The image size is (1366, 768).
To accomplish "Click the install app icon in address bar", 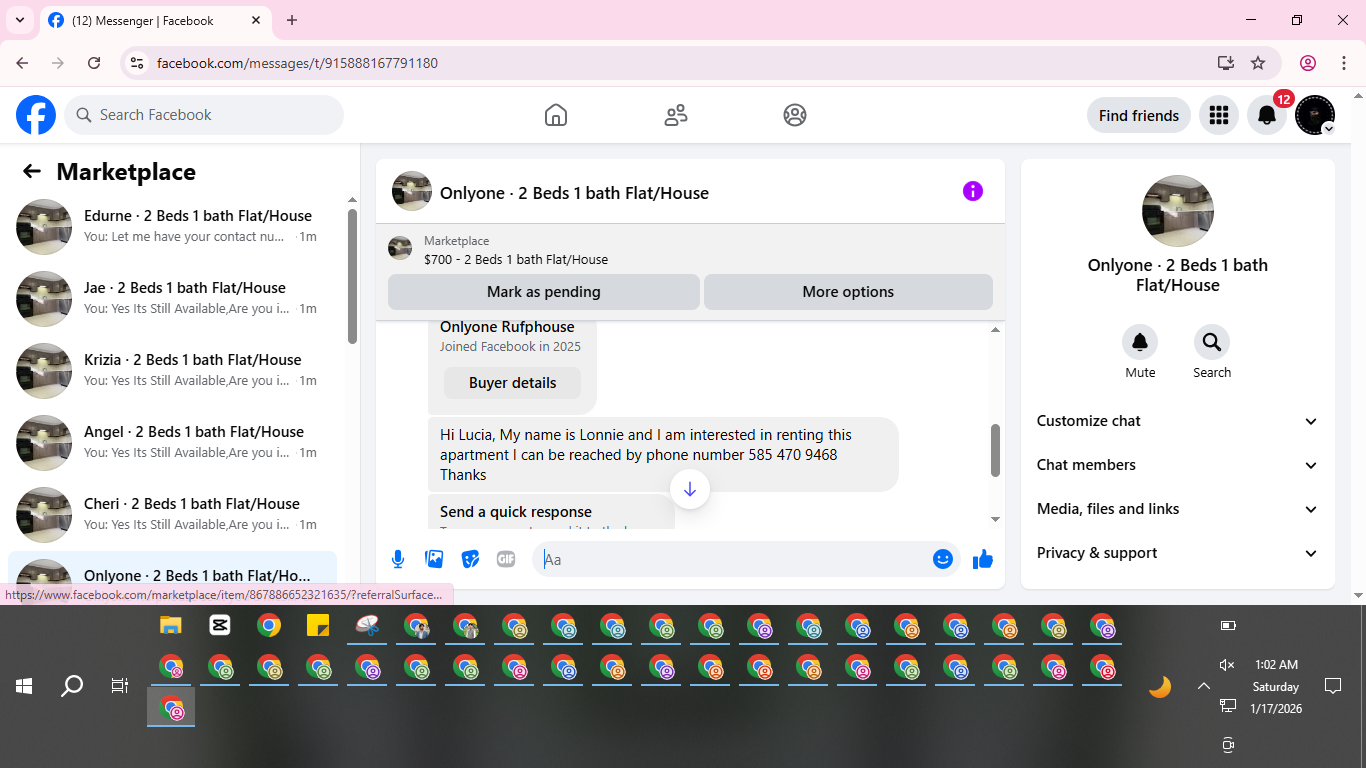I will (x=1226, y=63).
